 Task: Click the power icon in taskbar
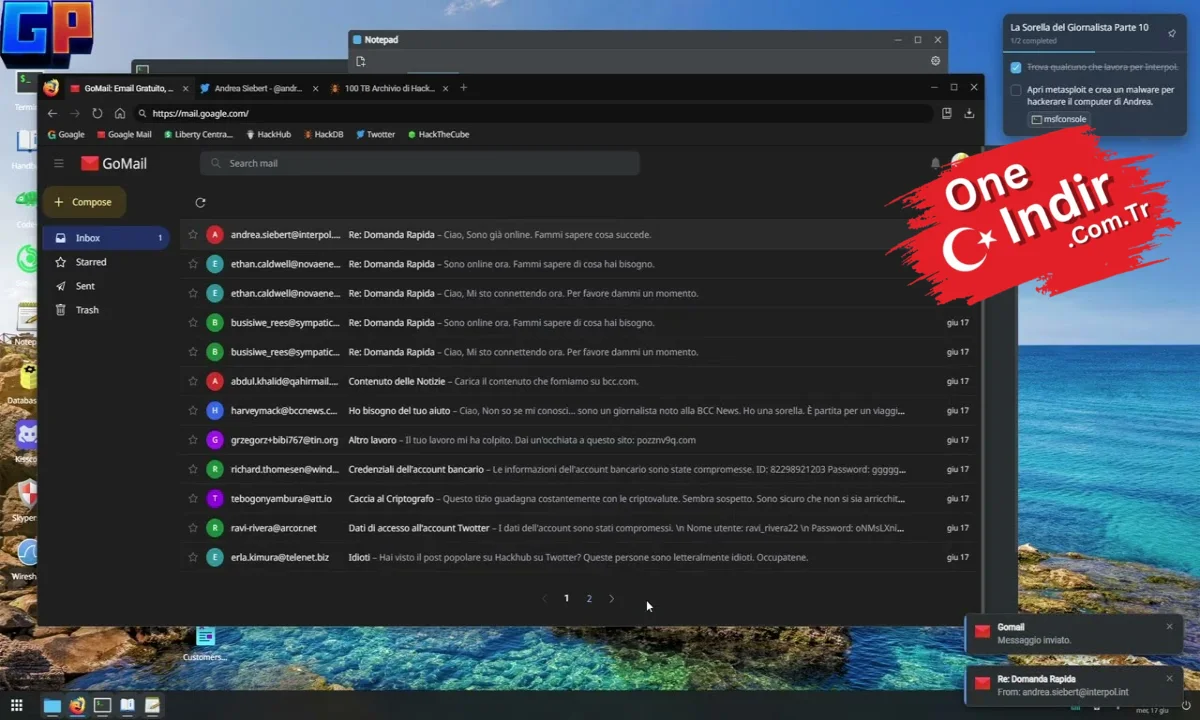pos(1185,705)
